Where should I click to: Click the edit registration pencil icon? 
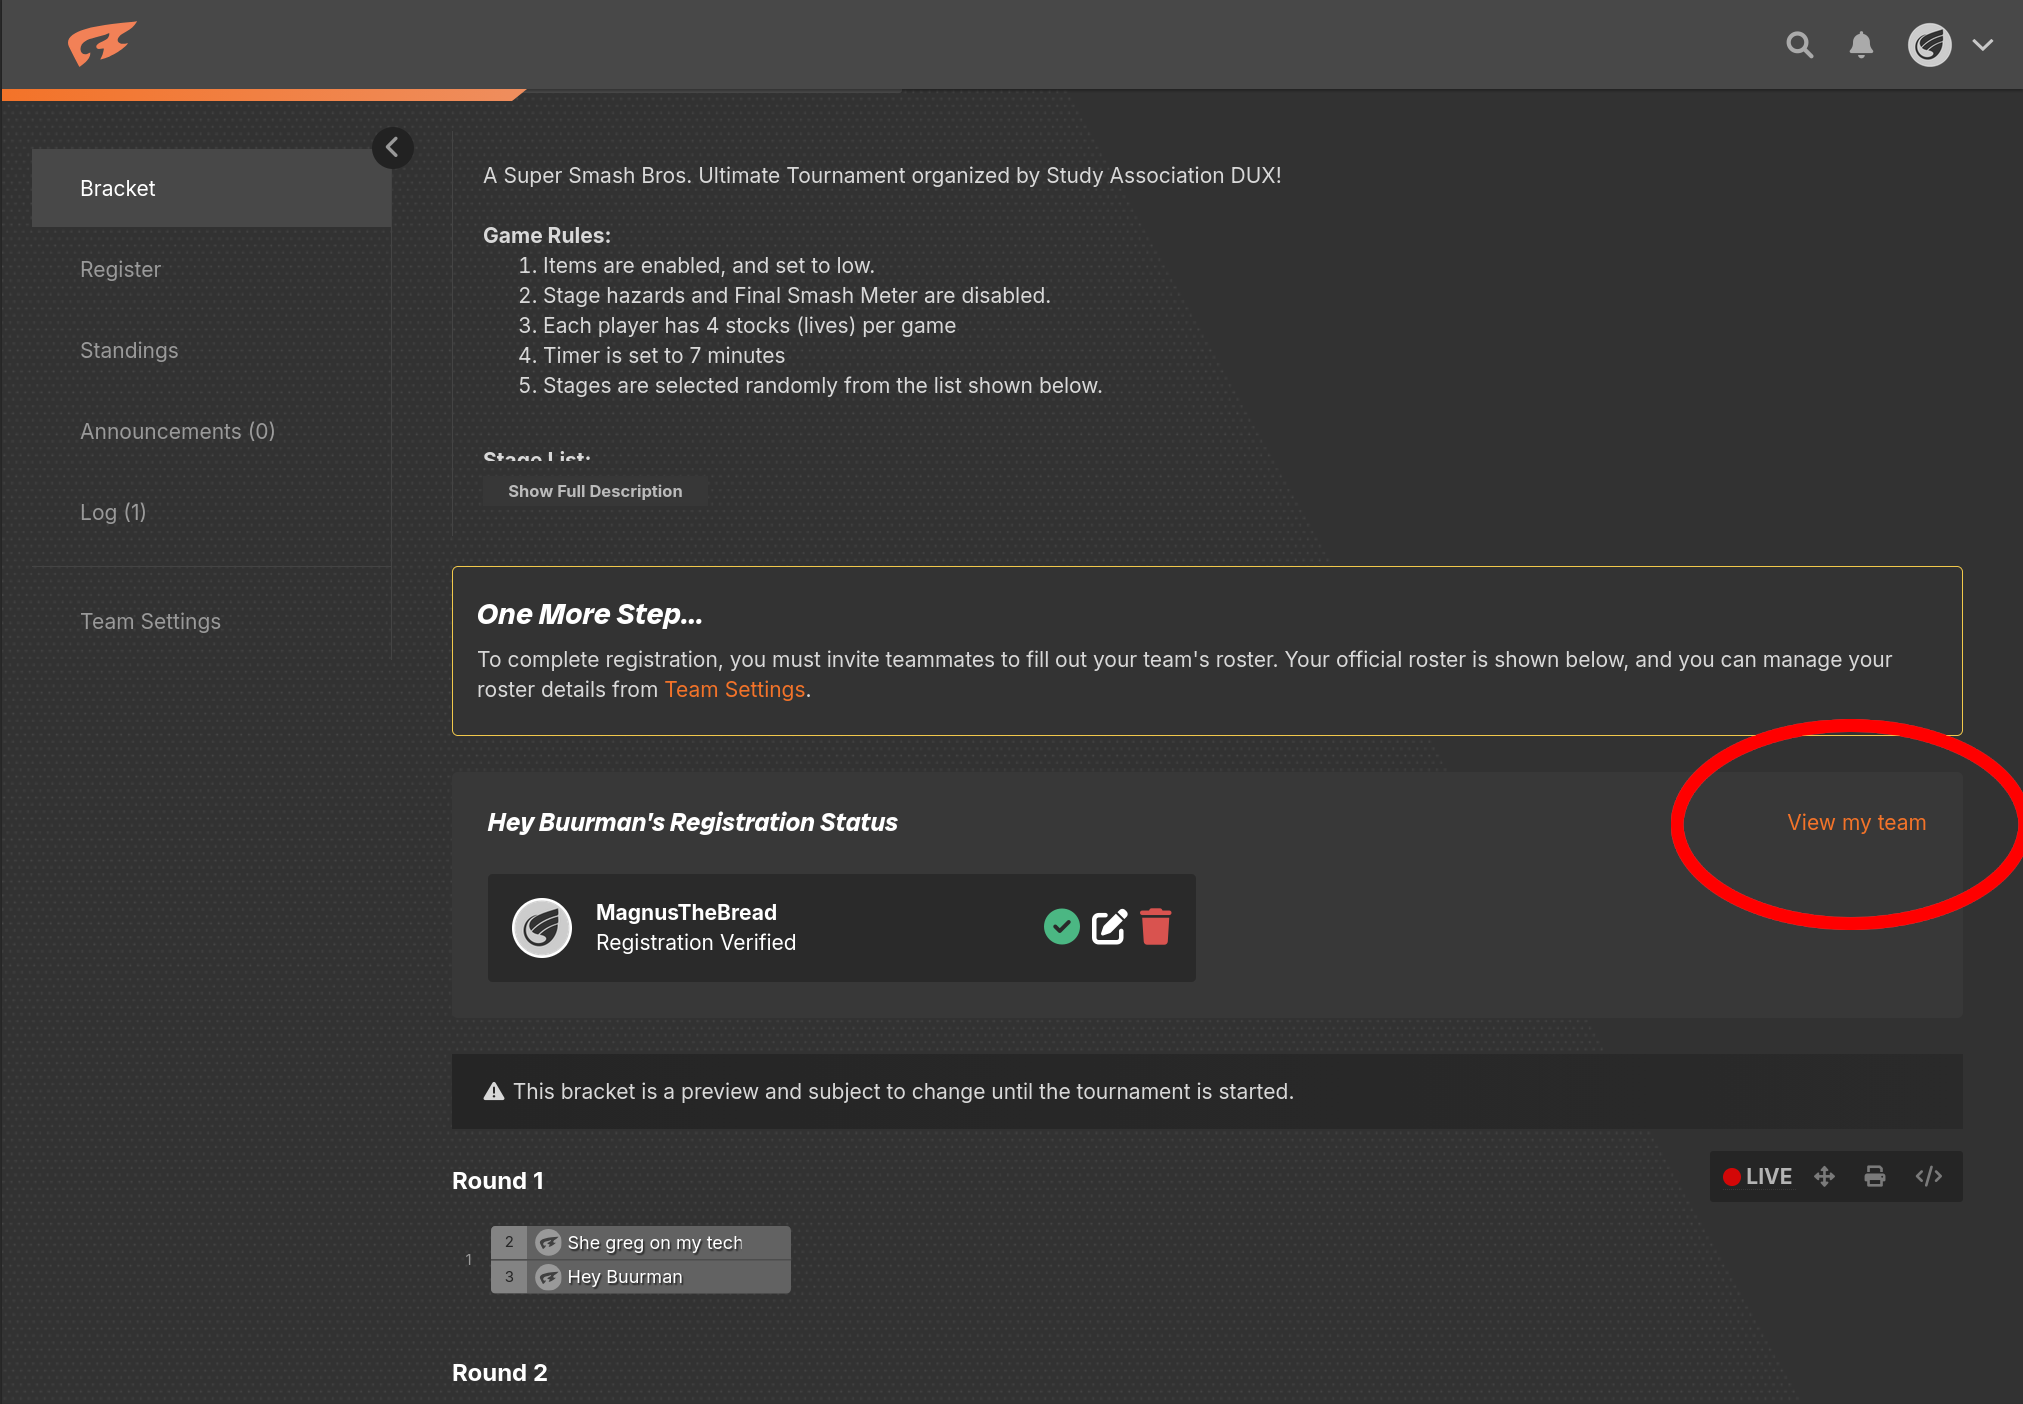1109,927
